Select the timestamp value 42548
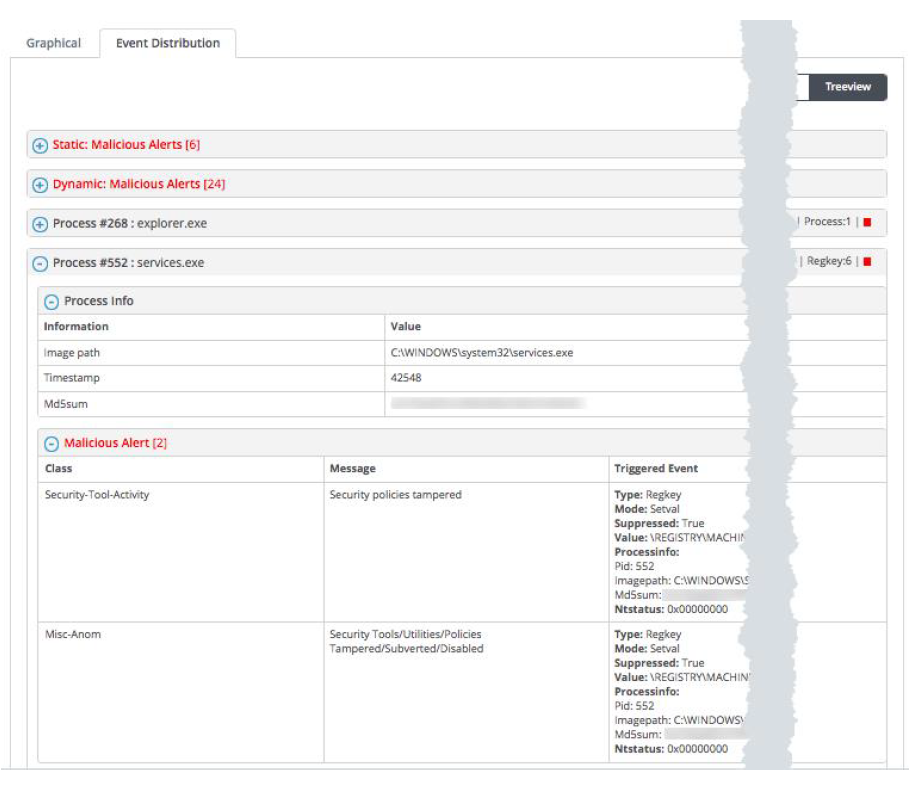 [406, 378]
